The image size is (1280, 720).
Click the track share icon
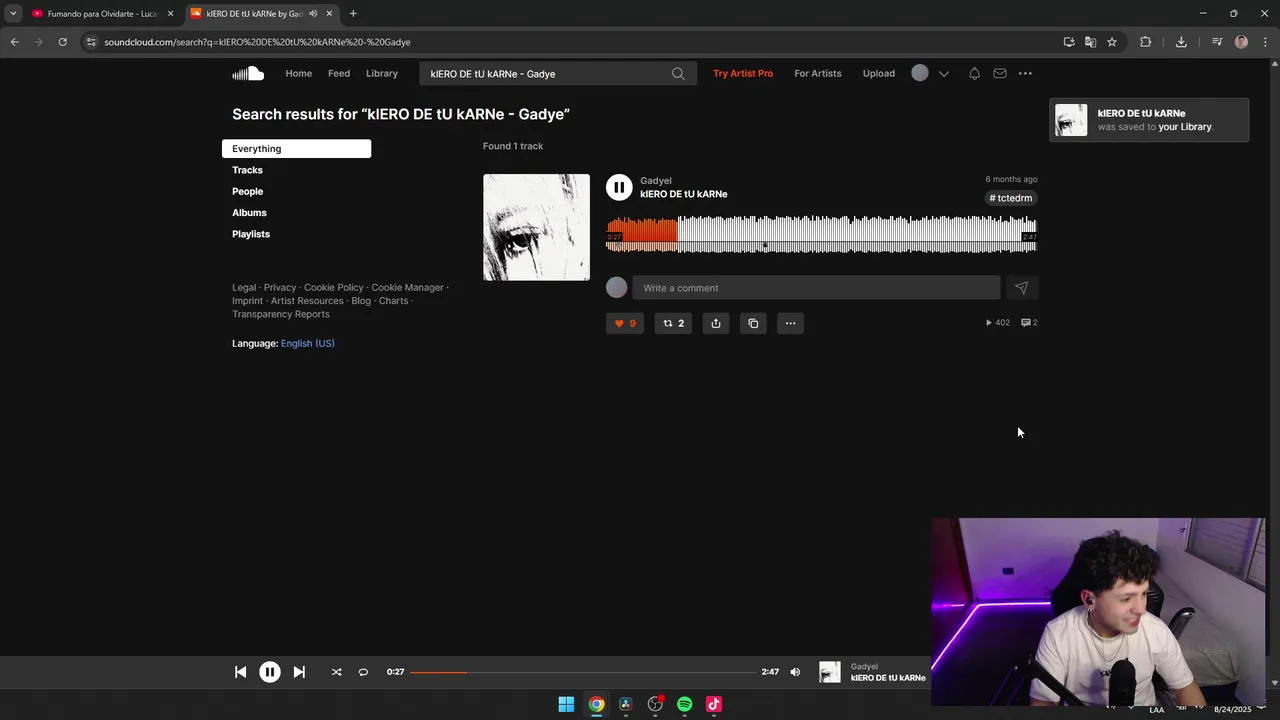click(x=716, y=323)
